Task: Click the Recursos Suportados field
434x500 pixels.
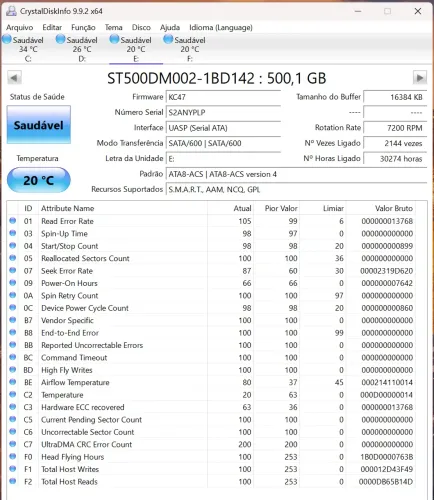Action: (x=296, y=189)
